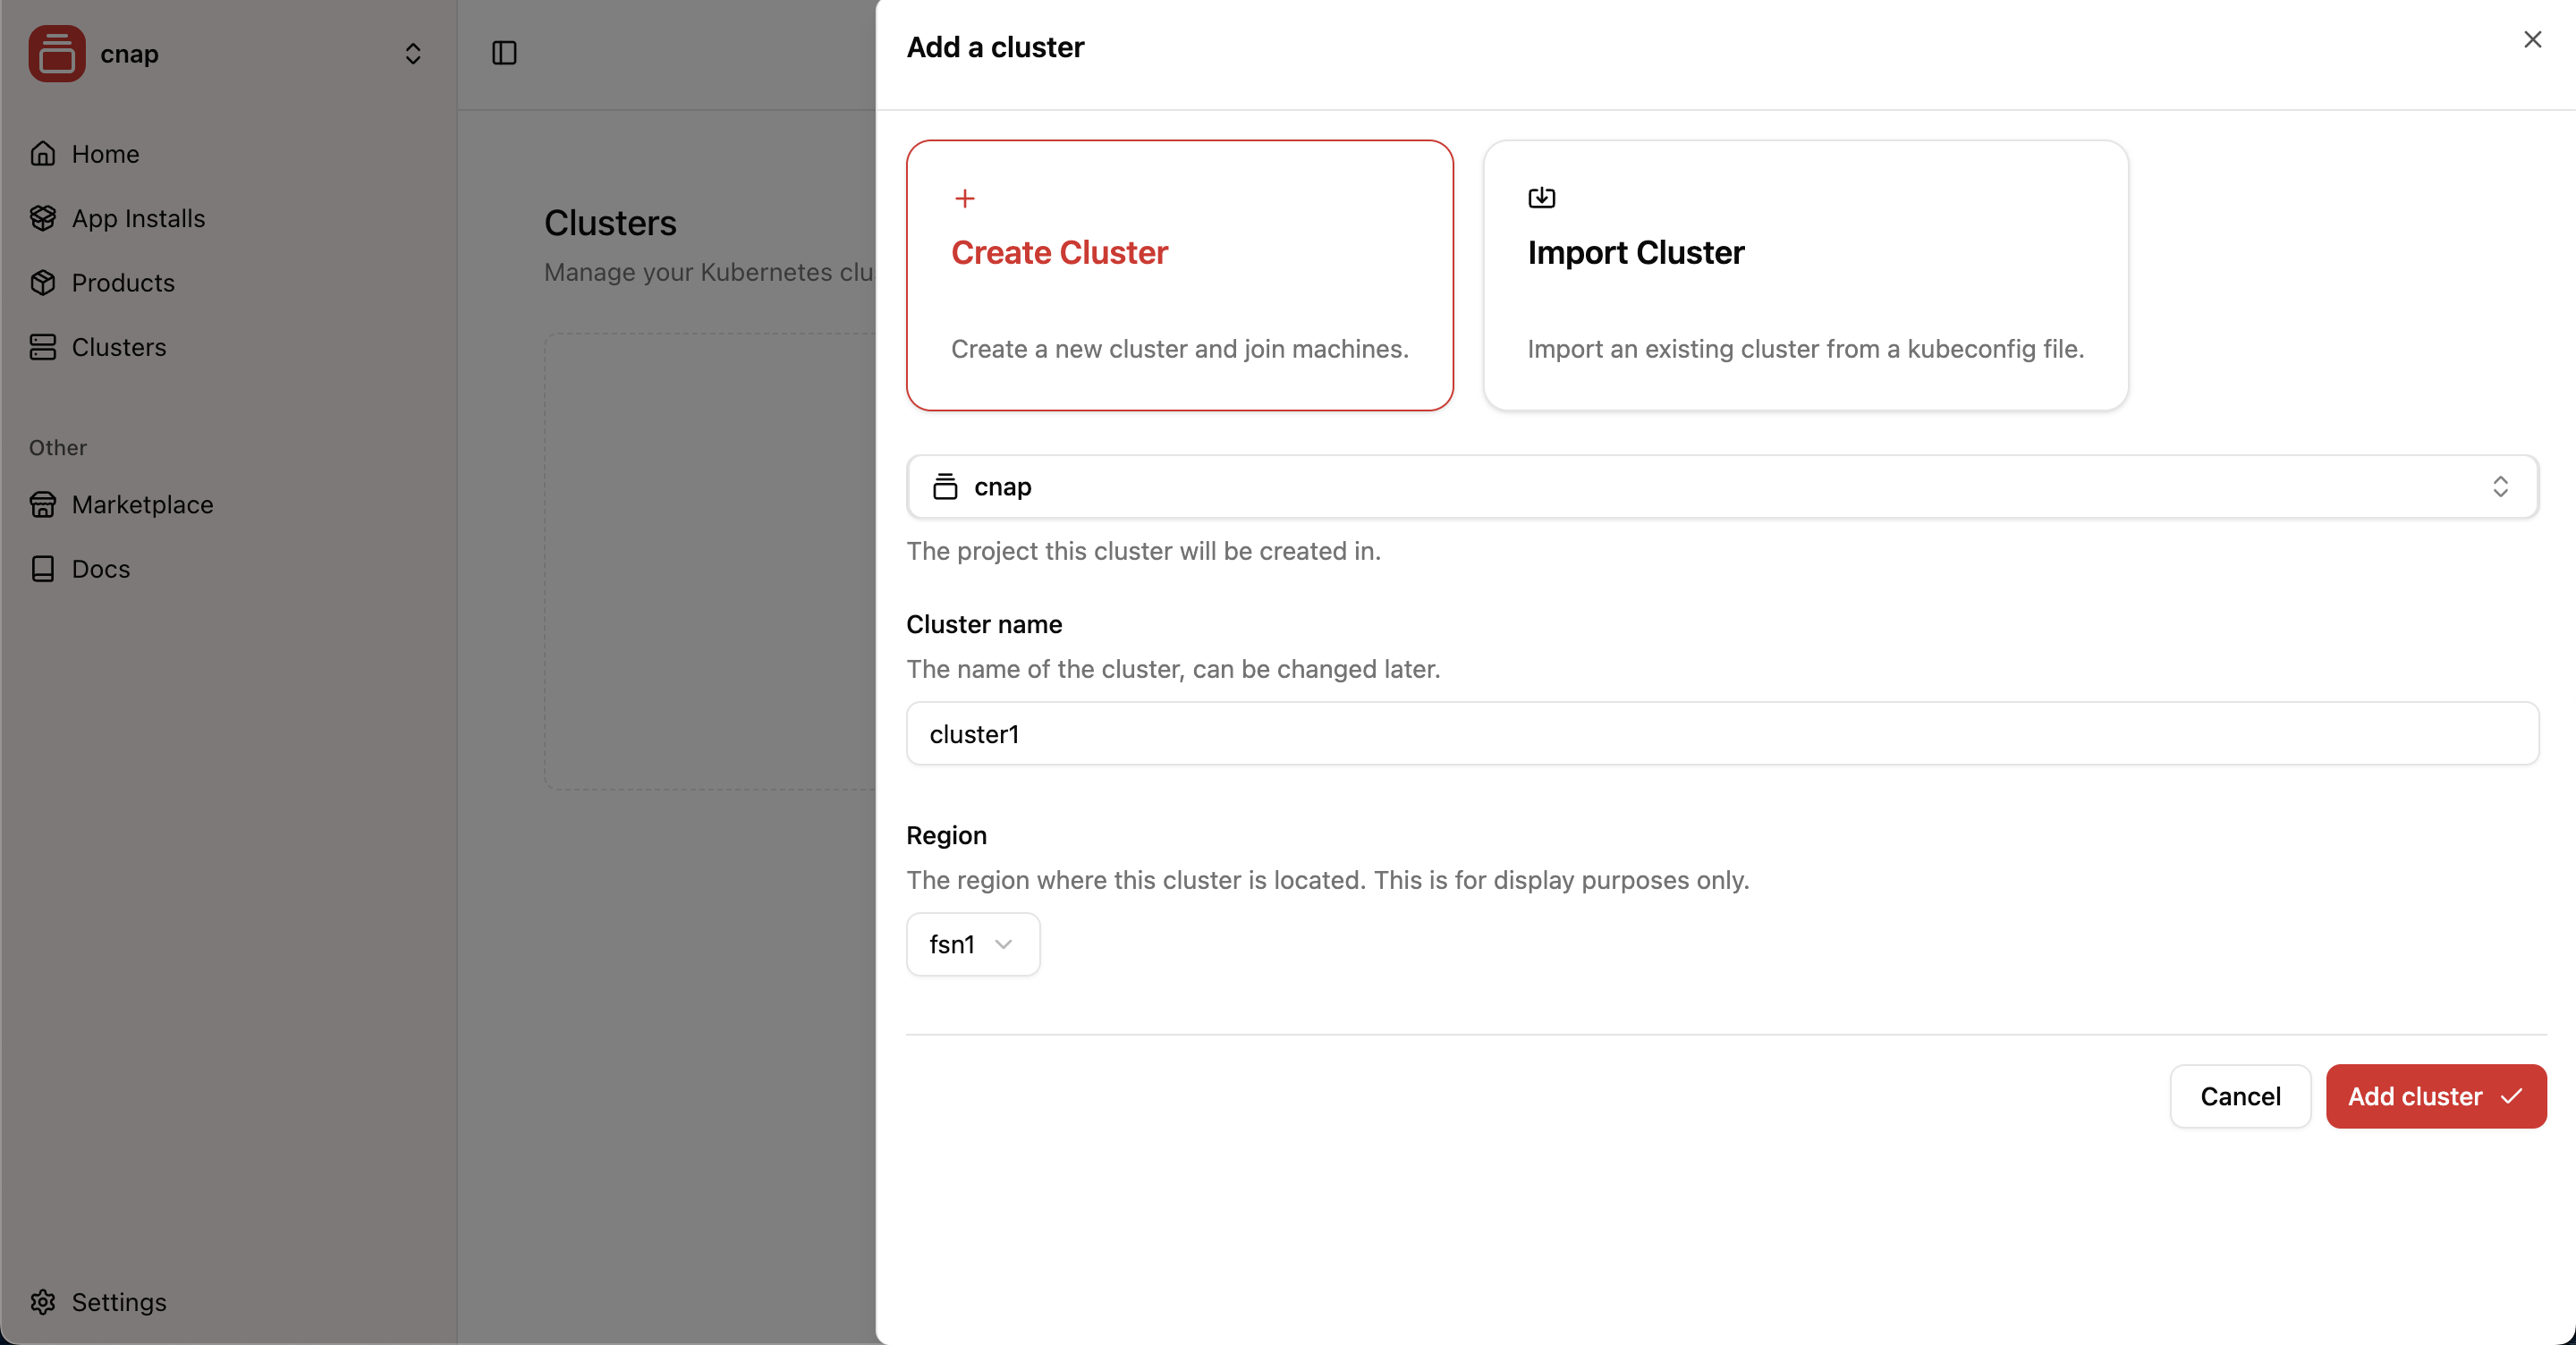
Task: Click the Settings gear icon
Action: tap(42, 1301)
